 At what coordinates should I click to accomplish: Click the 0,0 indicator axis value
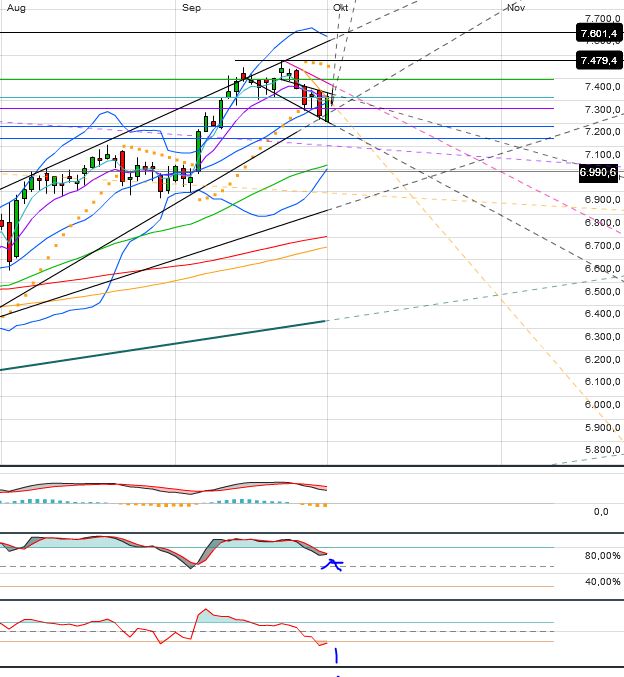[x=601, y=512]
